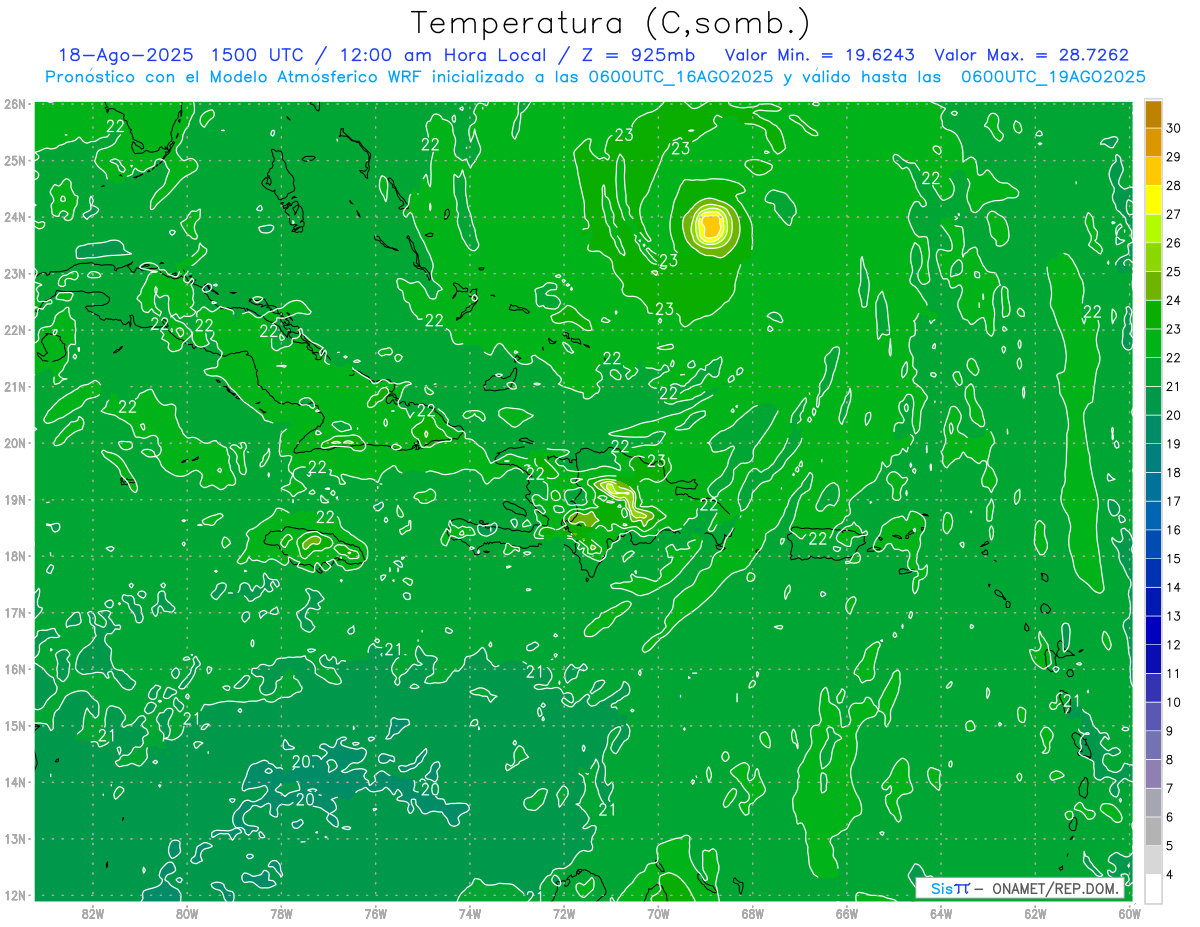Click the '28' label on the color scale
Screen dimensions: 1200x927
click(x=1173, y=185)
